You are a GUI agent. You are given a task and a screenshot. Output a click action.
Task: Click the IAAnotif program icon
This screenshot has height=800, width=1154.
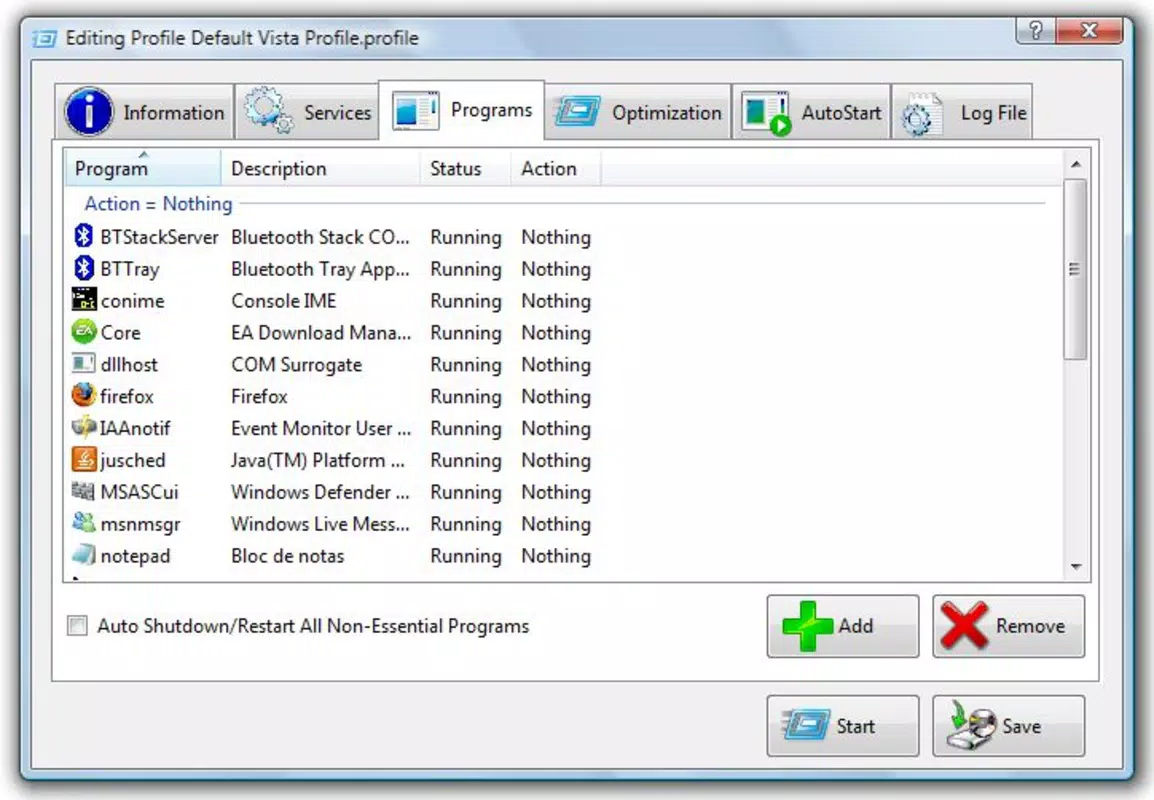(x=84, y=427)
